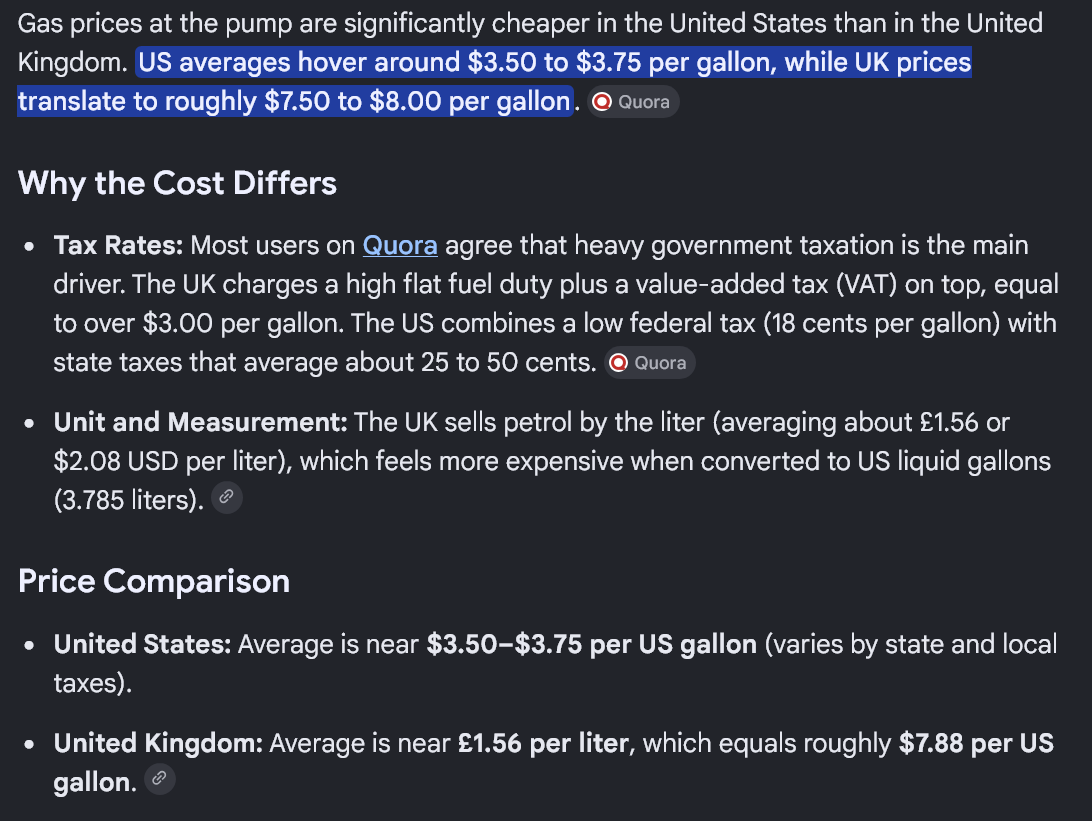Image resolution: width=1092 pixels, height=821 pixels.
Task: Follow the underlined Quora hyperlink
Action: point(400,246)
